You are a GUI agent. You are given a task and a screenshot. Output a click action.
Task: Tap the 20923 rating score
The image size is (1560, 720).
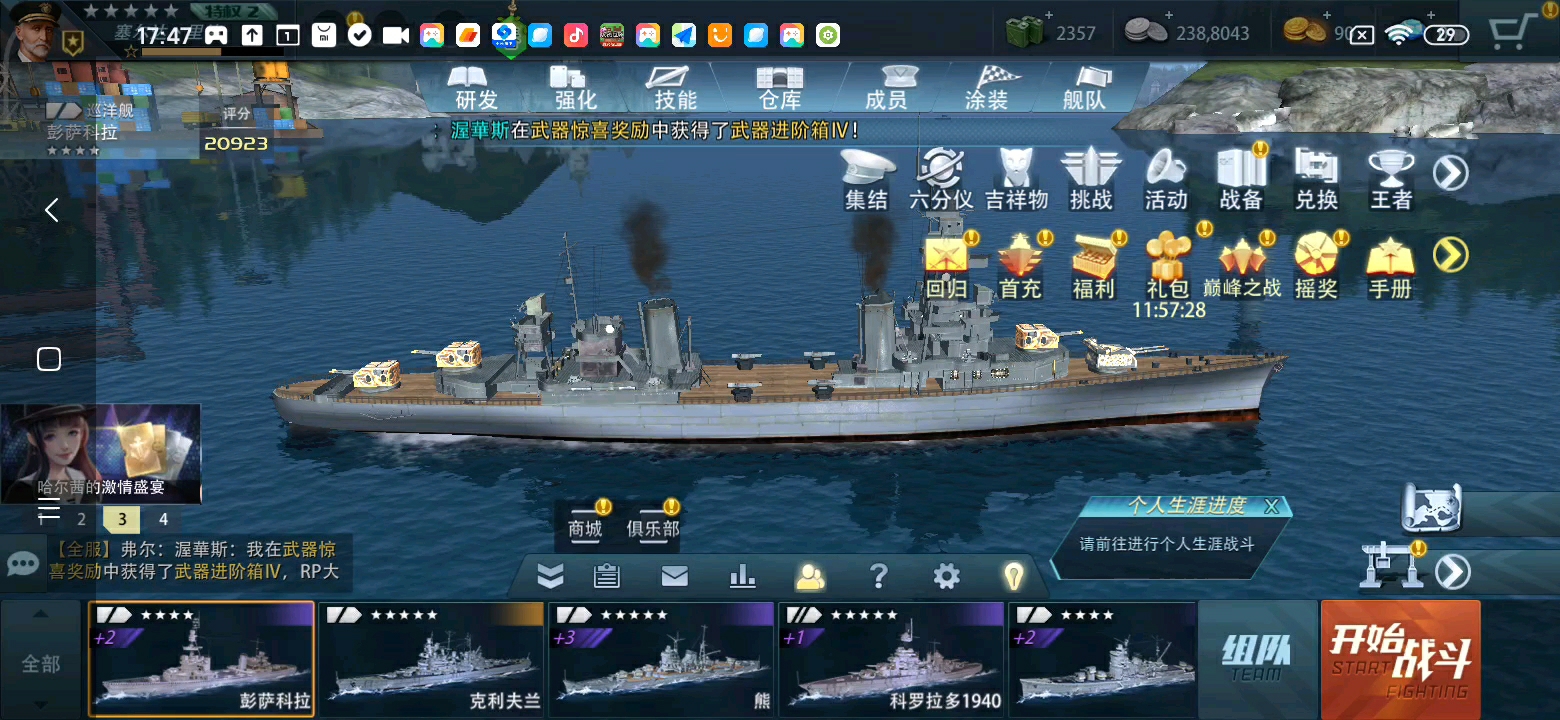pyautogui.click(x=236, y=143)
